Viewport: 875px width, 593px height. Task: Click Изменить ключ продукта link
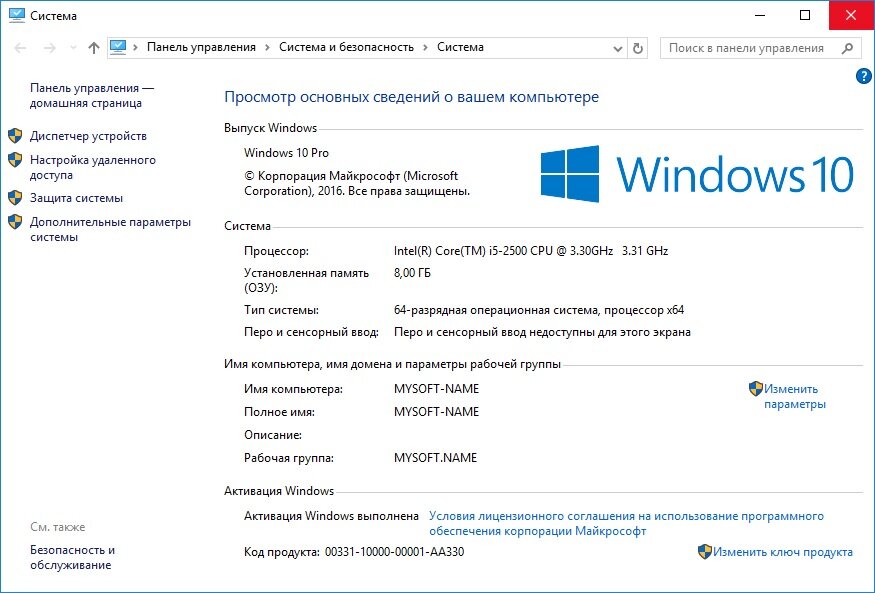(782, 552)
